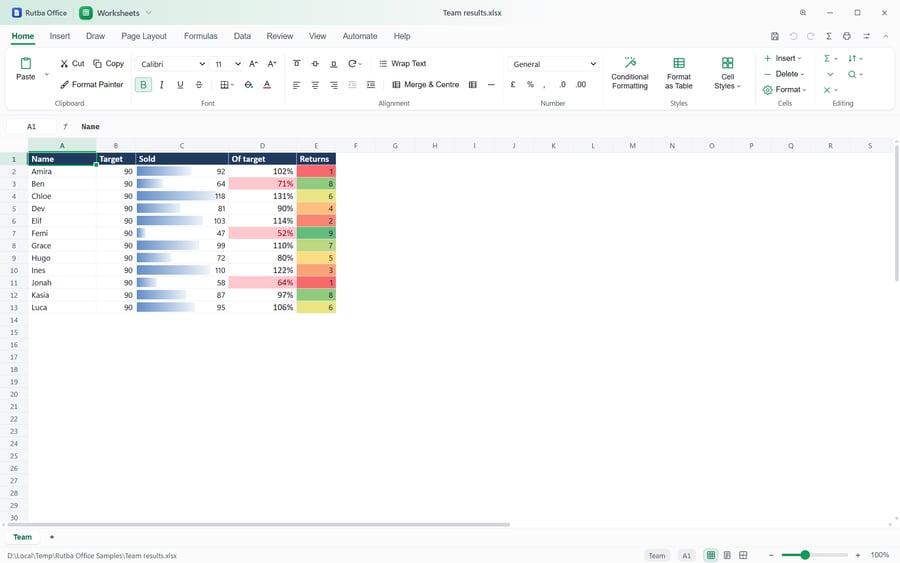Centre text horizontally
The width and height of the screenshot is (900, 563).
[x=315, y=85]
